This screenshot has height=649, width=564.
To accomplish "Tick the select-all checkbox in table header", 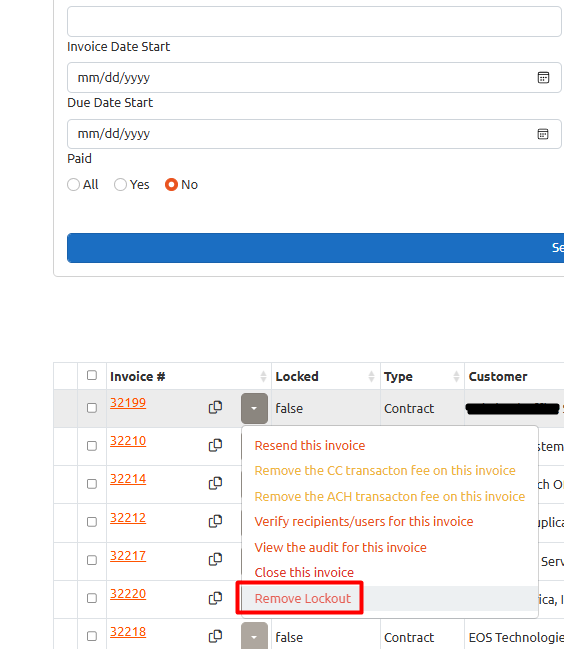I will [x=92, y=375].
